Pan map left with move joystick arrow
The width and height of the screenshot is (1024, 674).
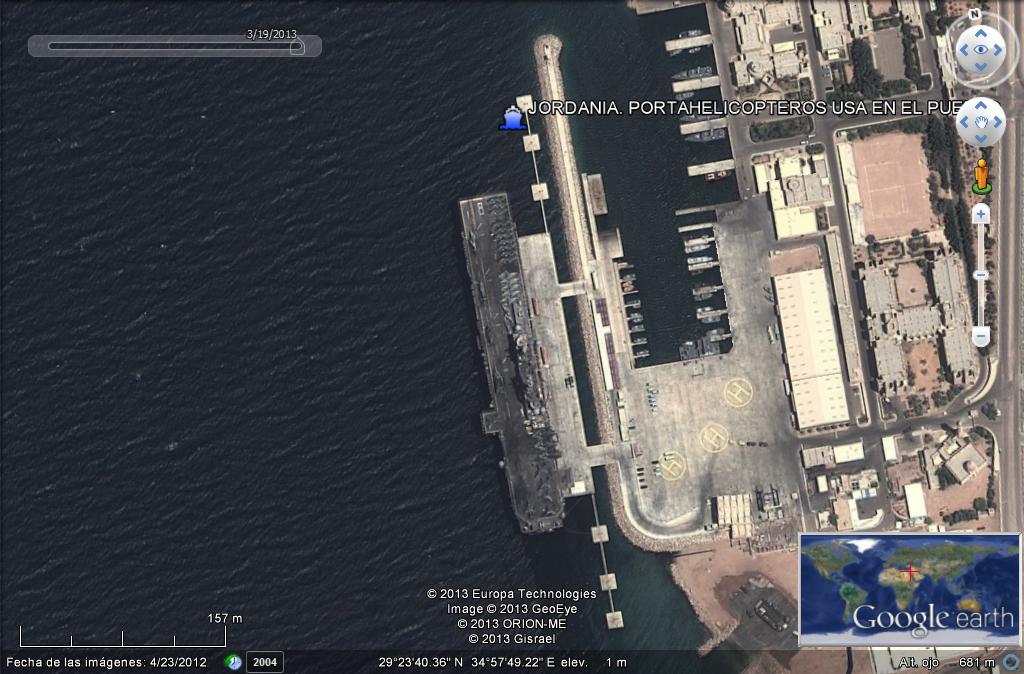pos(963,122)
